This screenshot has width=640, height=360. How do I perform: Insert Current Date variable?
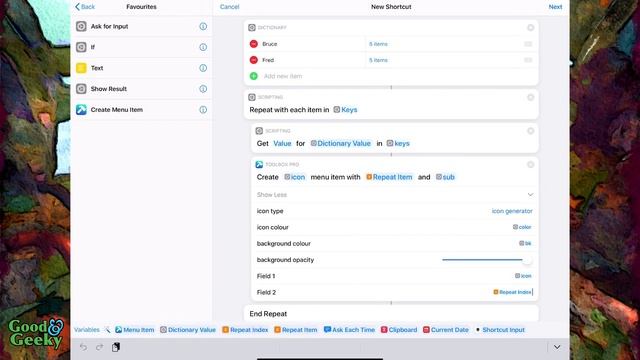pyautogui.click(x=446, y=330)
